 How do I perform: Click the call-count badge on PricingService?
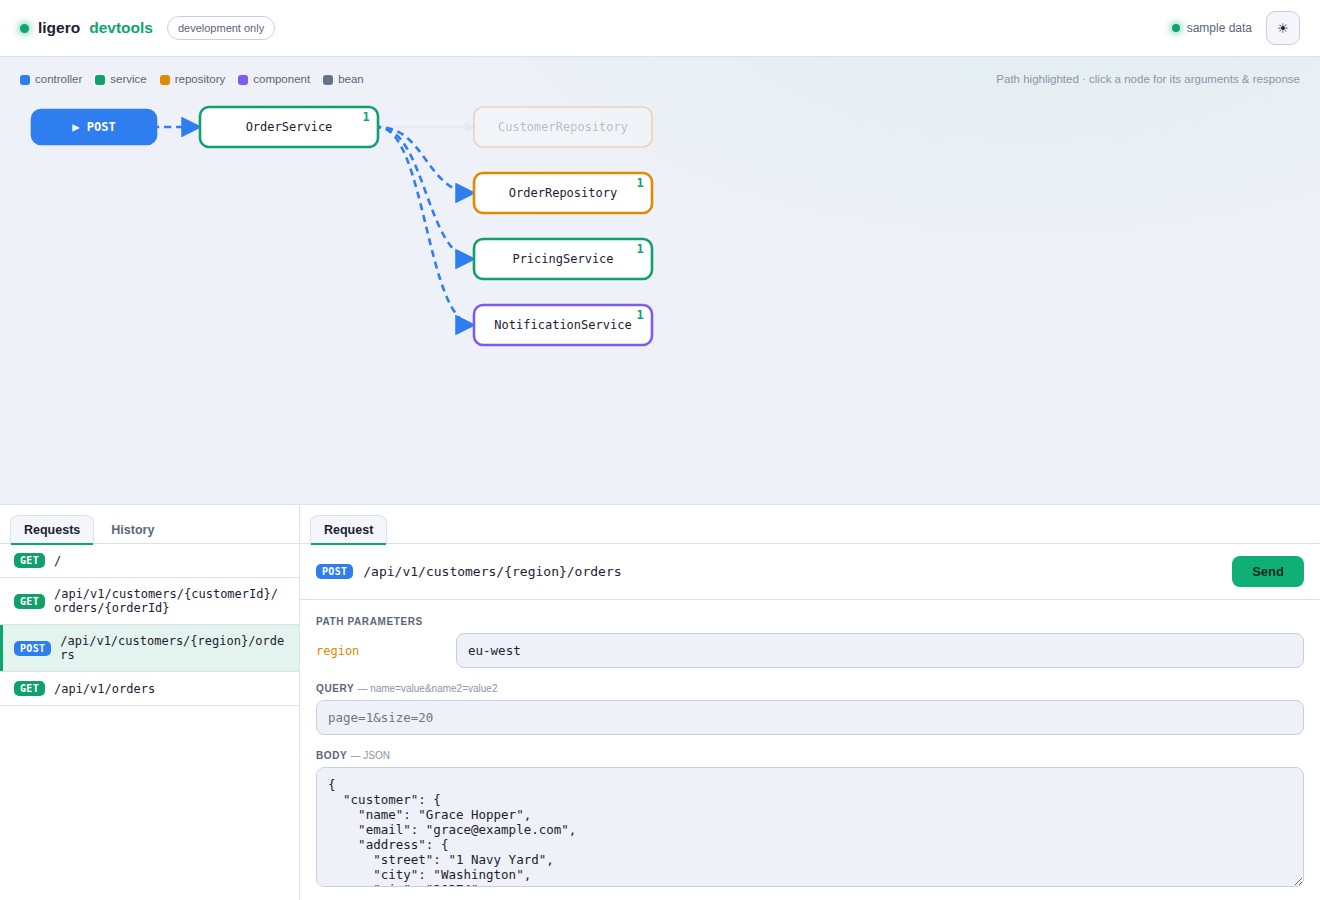point(640,249)
